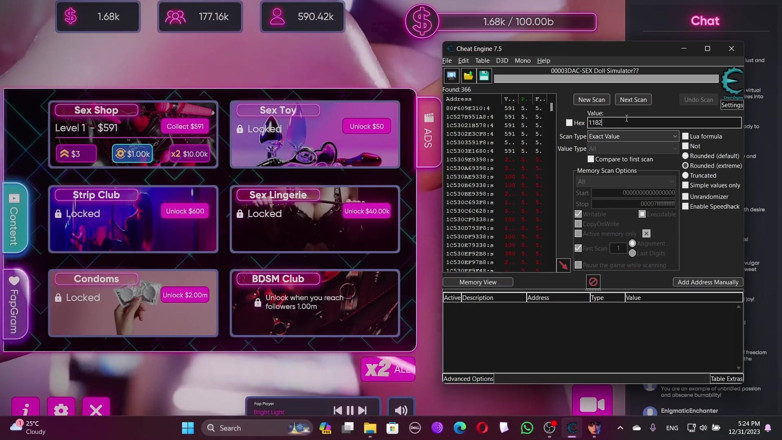The image size is (782, 440).
Task: Open Opera browser from the taskbar
Action: [482, 428]
